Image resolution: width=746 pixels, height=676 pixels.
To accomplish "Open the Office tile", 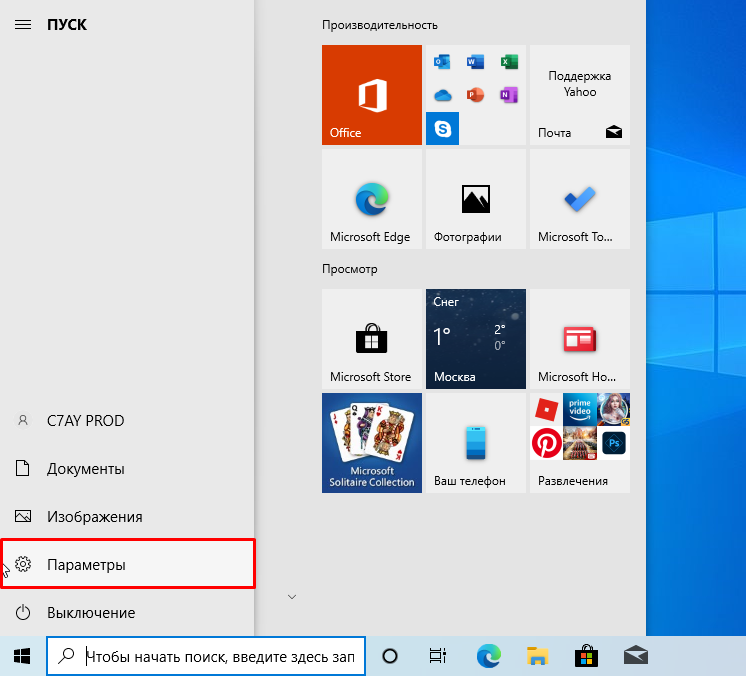I will (372, 95).
